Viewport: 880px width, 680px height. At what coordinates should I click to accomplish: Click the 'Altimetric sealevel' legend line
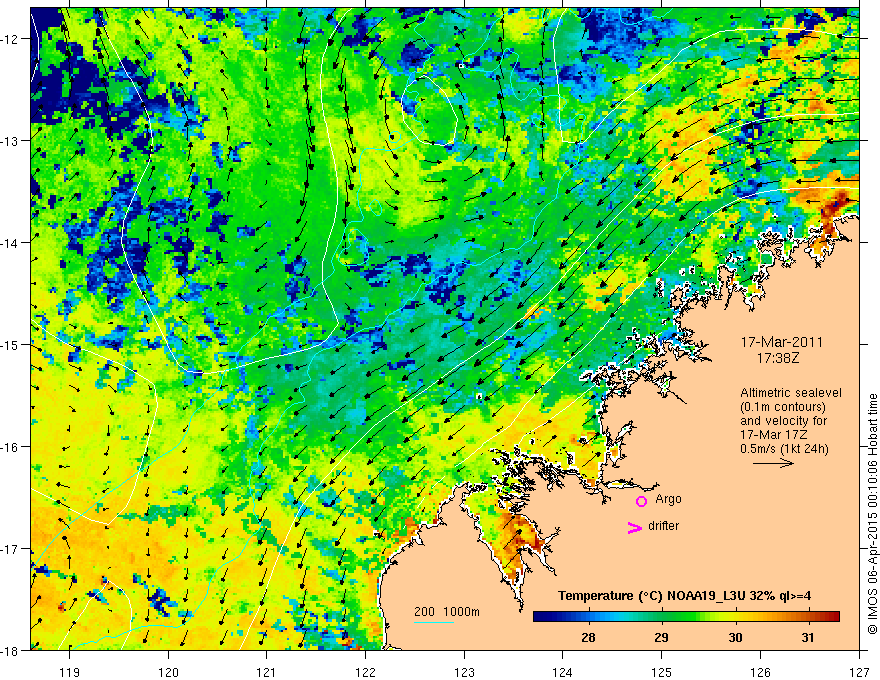click(x=791, y=393)
